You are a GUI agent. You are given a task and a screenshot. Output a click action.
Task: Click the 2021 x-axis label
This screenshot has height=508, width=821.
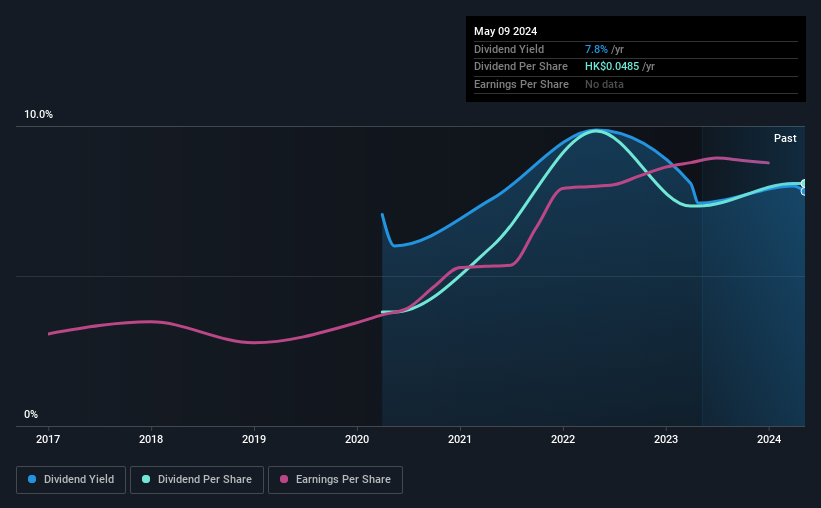pyautogui.click(x=460, y=439)
